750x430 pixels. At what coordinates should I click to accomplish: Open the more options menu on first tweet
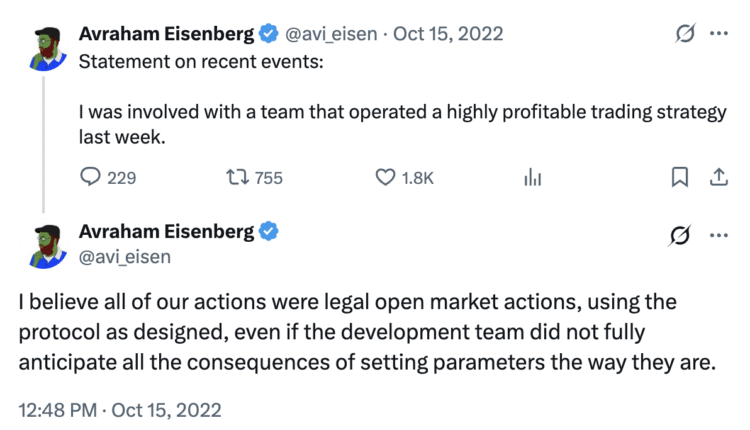coord(718,34)
